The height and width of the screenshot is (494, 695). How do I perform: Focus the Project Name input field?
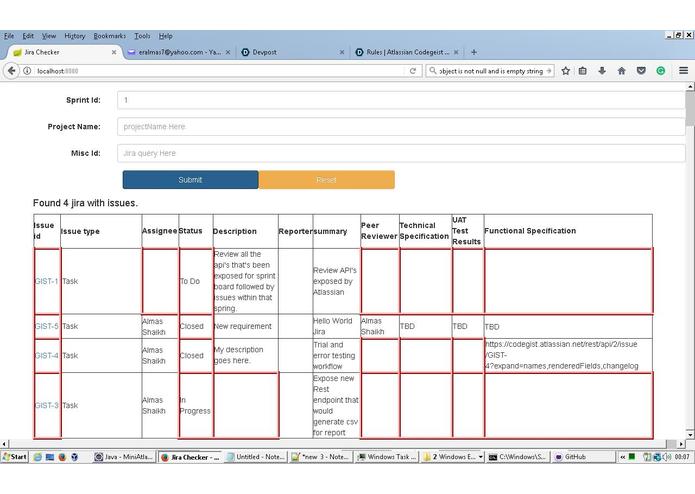401,127
